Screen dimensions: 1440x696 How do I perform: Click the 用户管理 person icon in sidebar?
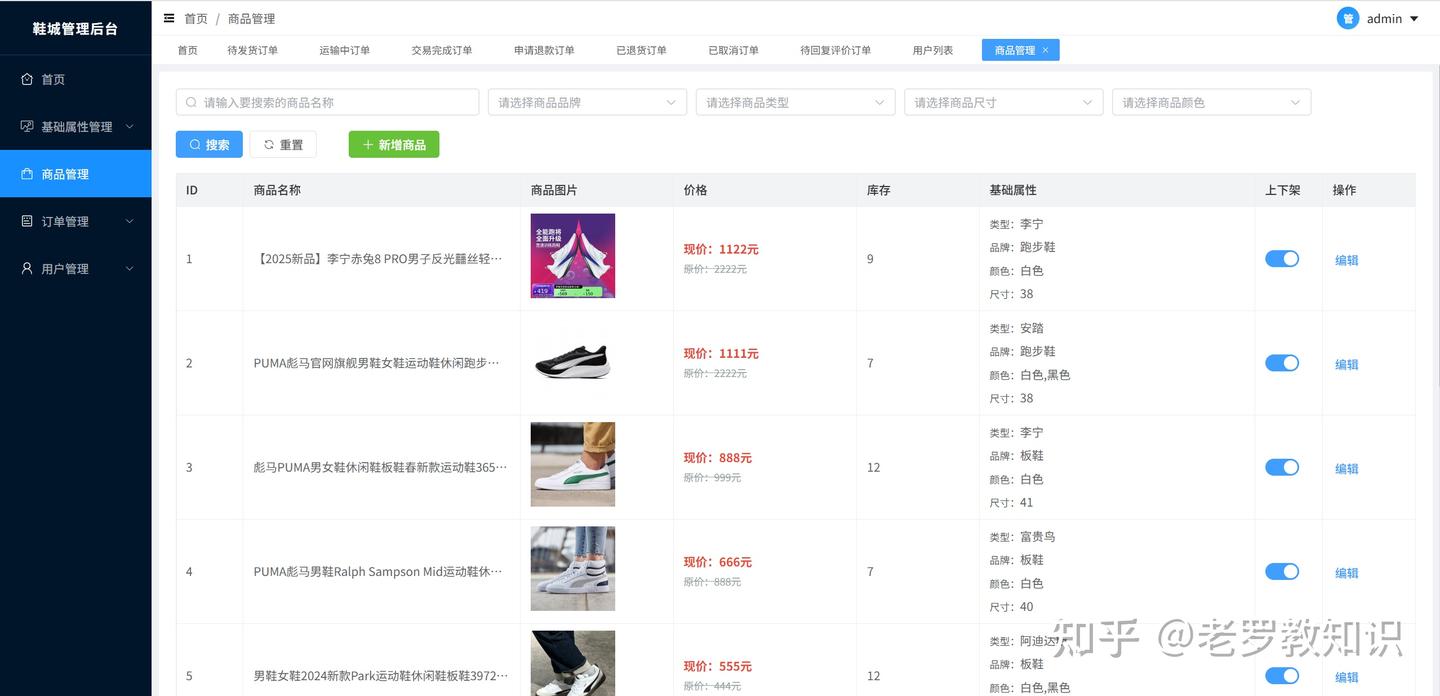pos(27,268)
